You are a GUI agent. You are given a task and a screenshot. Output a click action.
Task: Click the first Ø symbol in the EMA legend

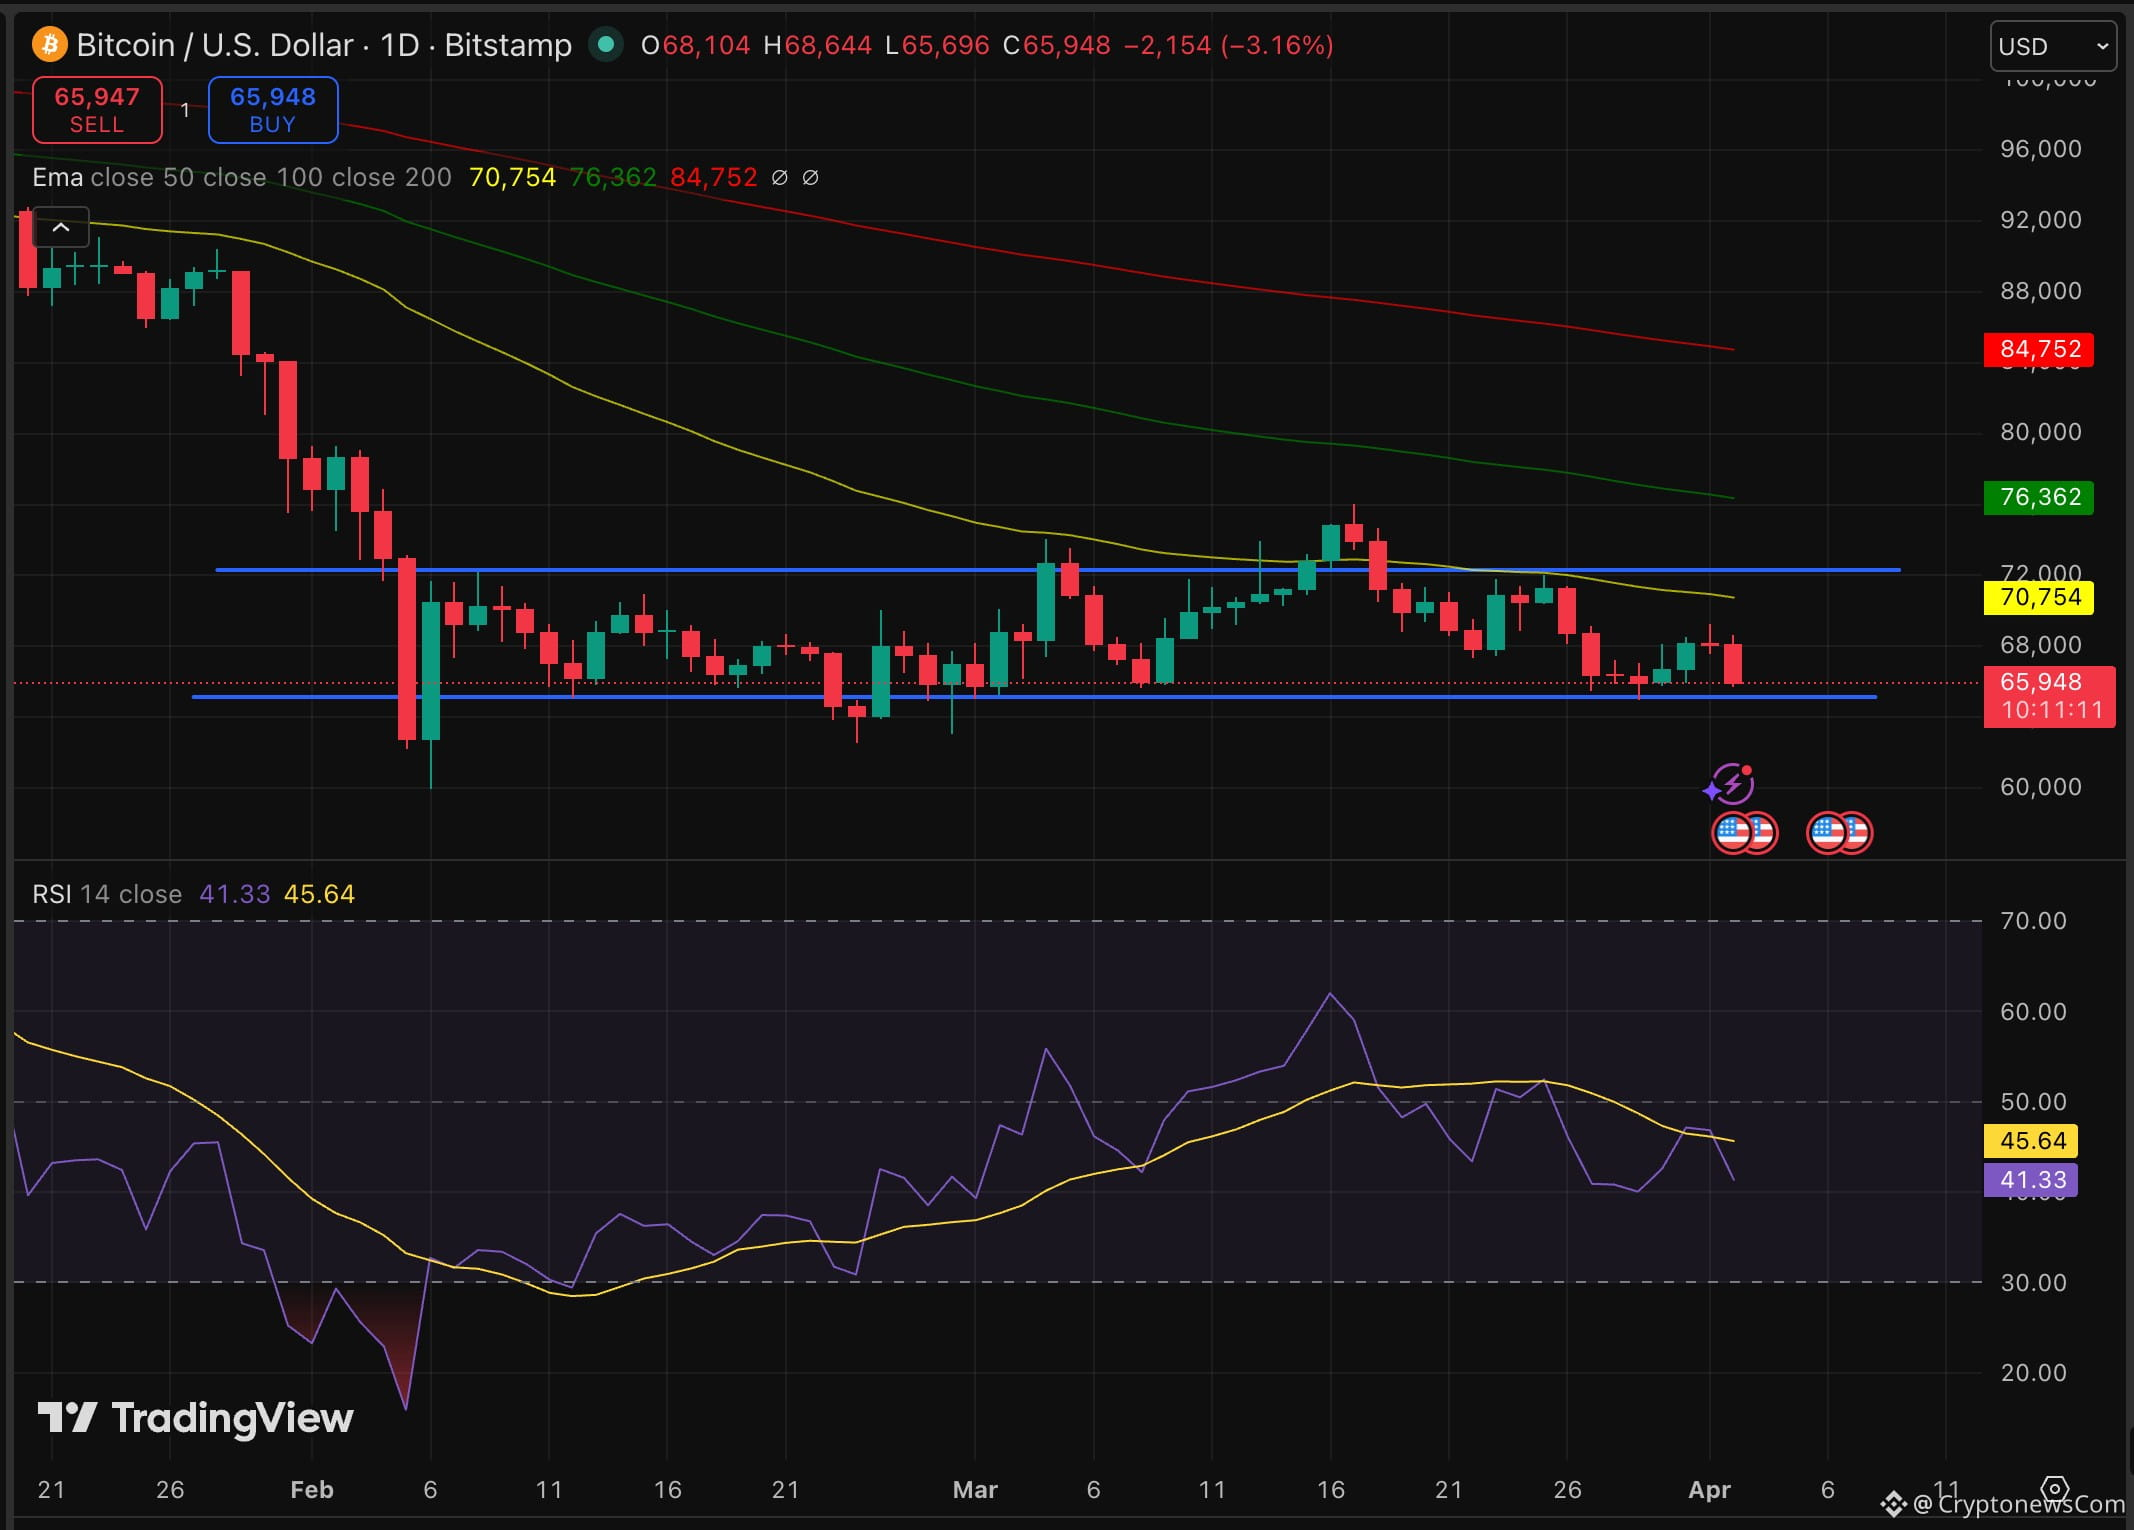tap(781, 177)
